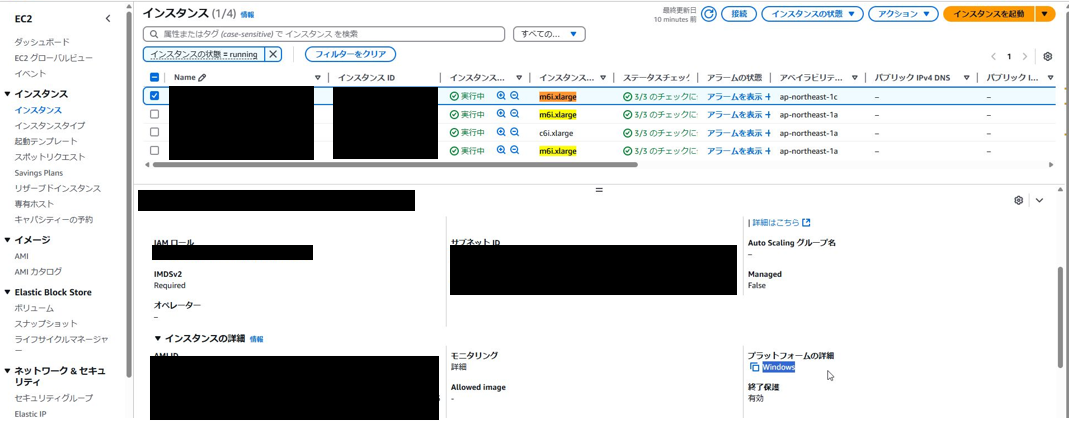Collapse the Elastic Block Store section
The height and width of the screenshot is (421, 1069).
point(7,292)
